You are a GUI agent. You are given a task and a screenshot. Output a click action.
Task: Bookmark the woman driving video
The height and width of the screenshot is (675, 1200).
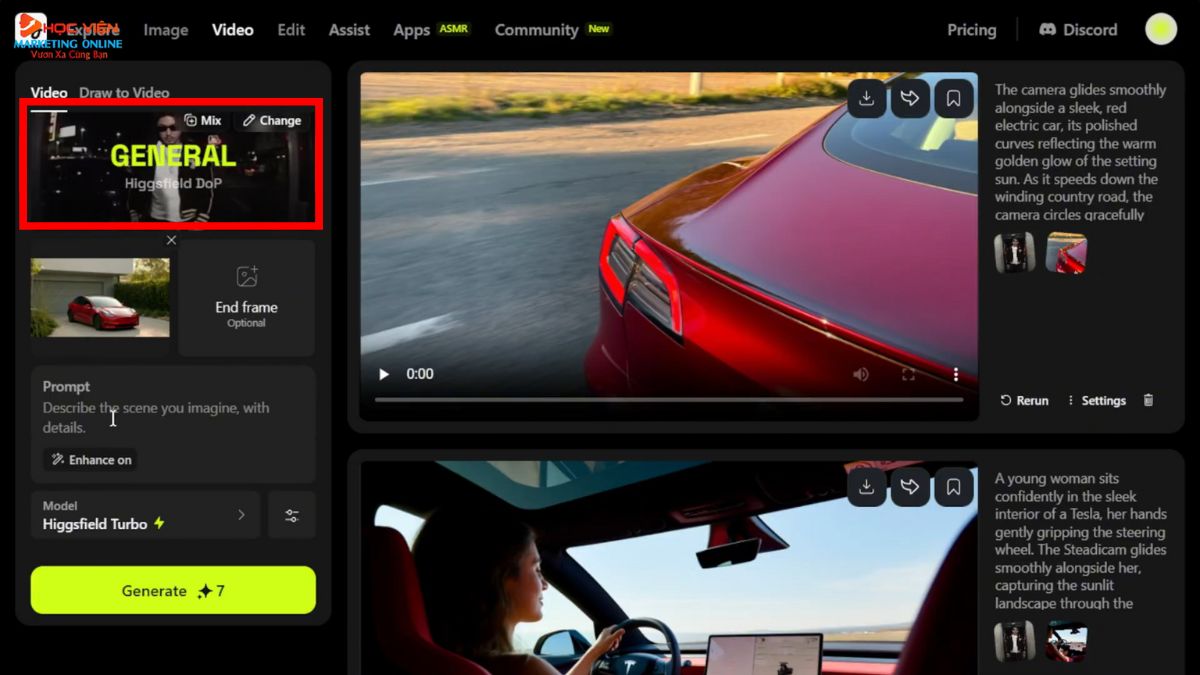(953, 487)
